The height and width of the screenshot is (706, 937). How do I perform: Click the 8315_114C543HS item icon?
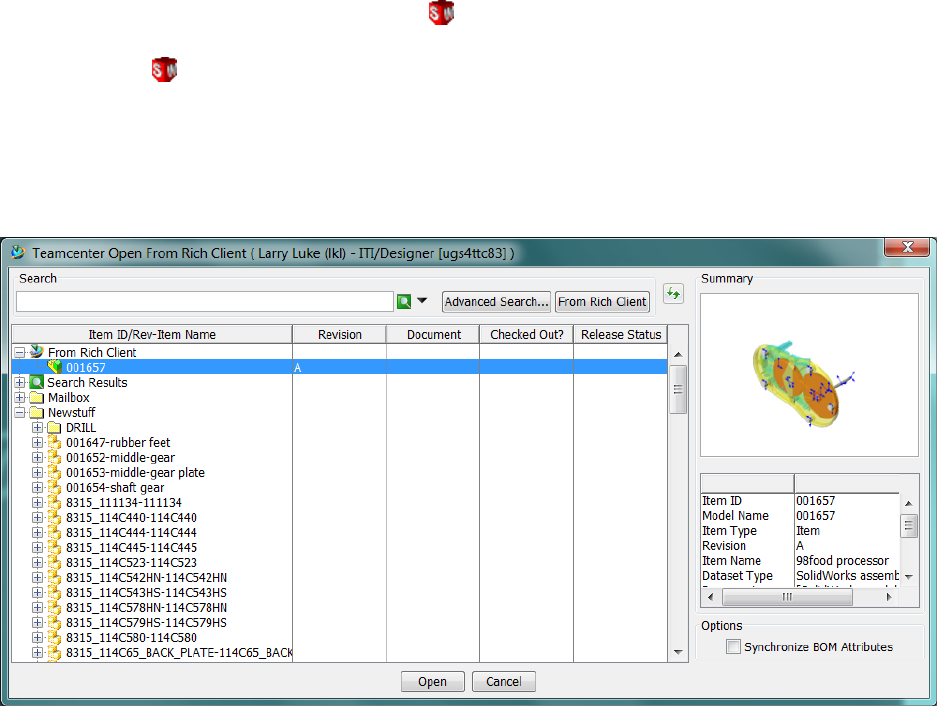coord(55,592)
